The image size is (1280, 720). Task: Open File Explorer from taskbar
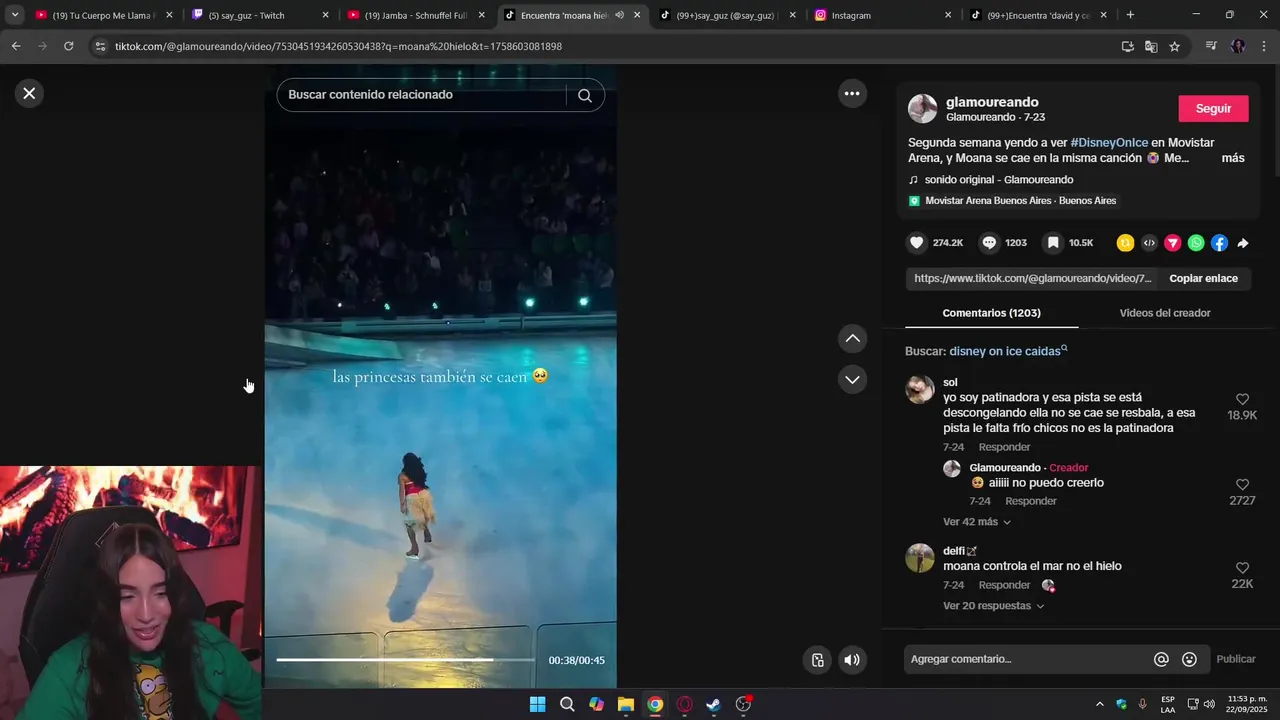pyautogui.click(x=625, y=704)
